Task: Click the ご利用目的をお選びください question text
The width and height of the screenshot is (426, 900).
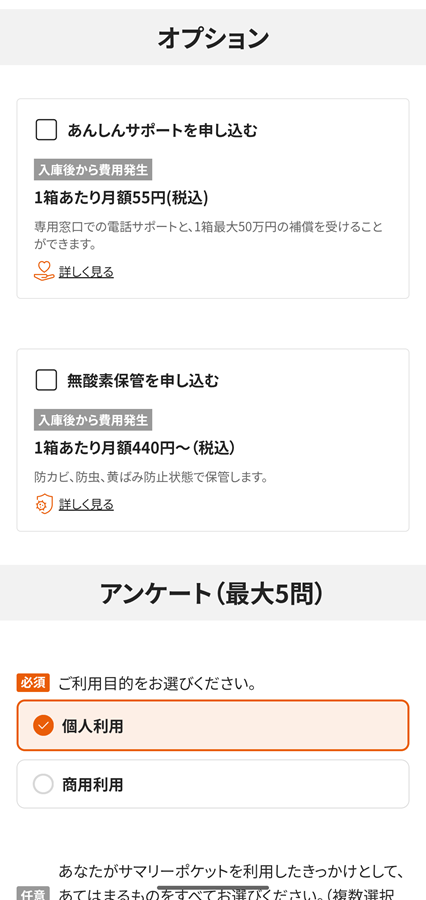Action: tap(157, 684)
